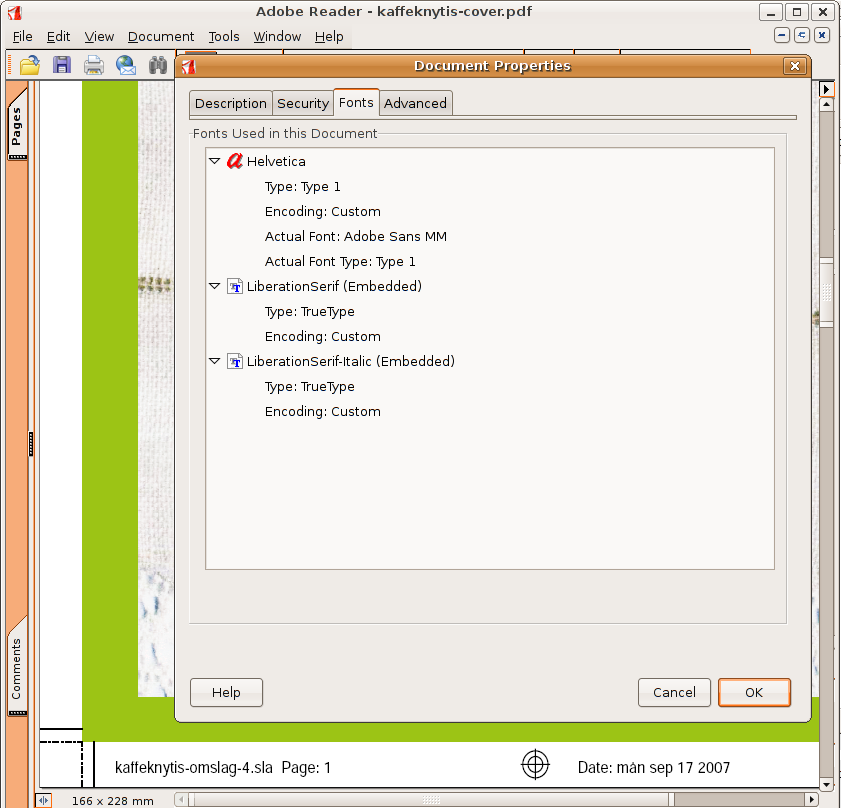Click the Help button in dialog
Viewport: 841px width, 808px height.
pyautogui.click(x=226, y=692)
